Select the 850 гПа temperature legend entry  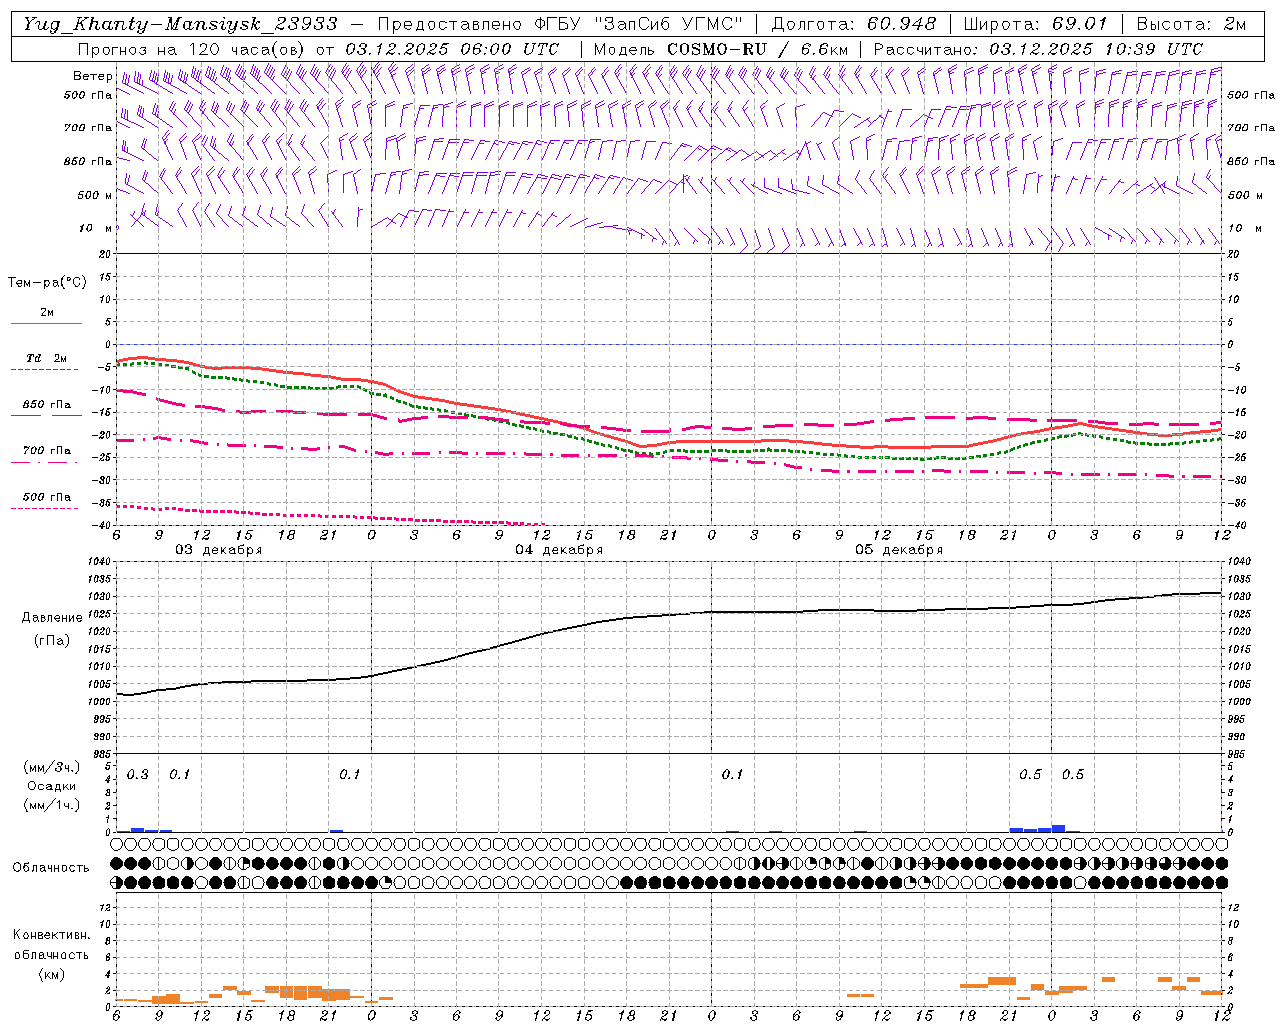pos(47,405)
